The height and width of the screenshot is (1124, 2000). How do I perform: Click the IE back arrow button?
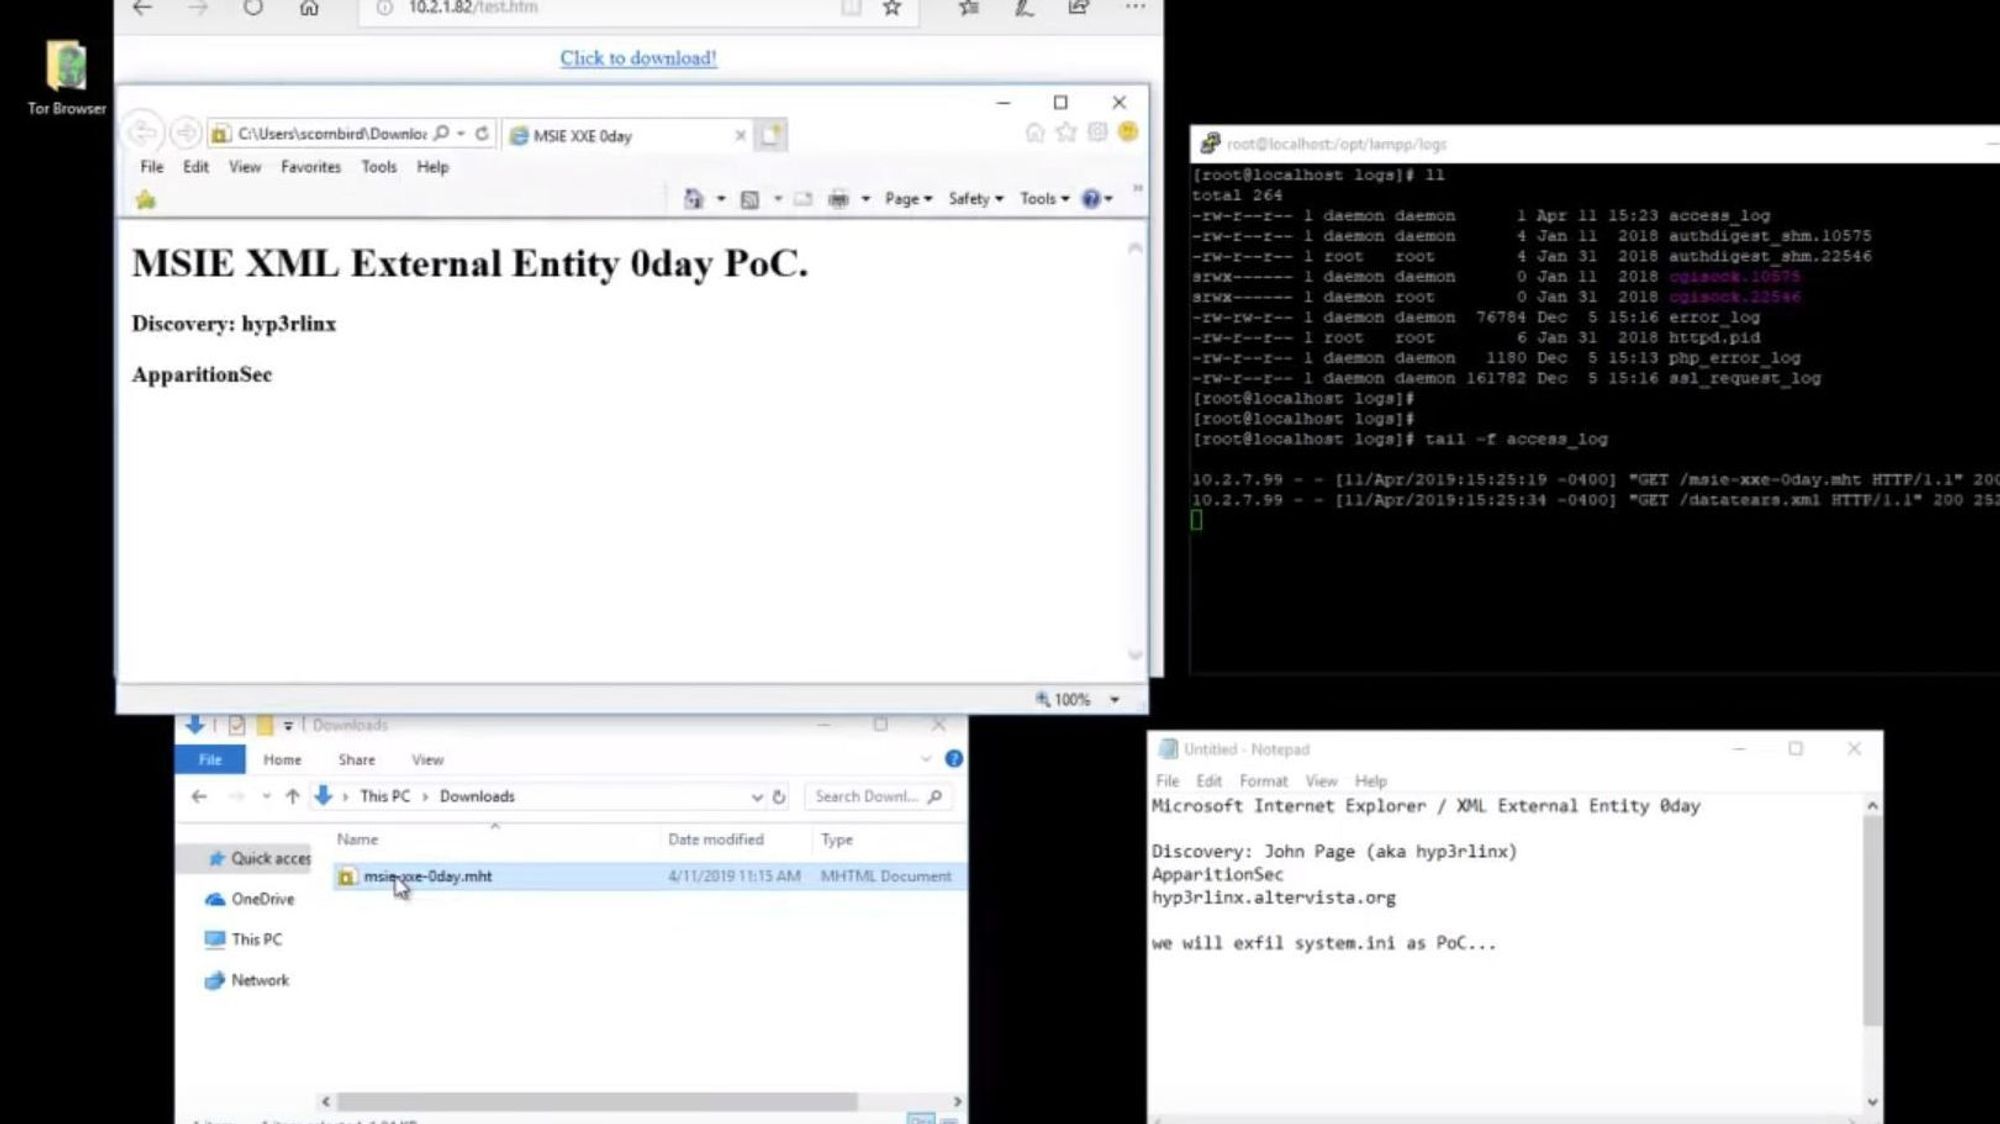tap(143, 133)
